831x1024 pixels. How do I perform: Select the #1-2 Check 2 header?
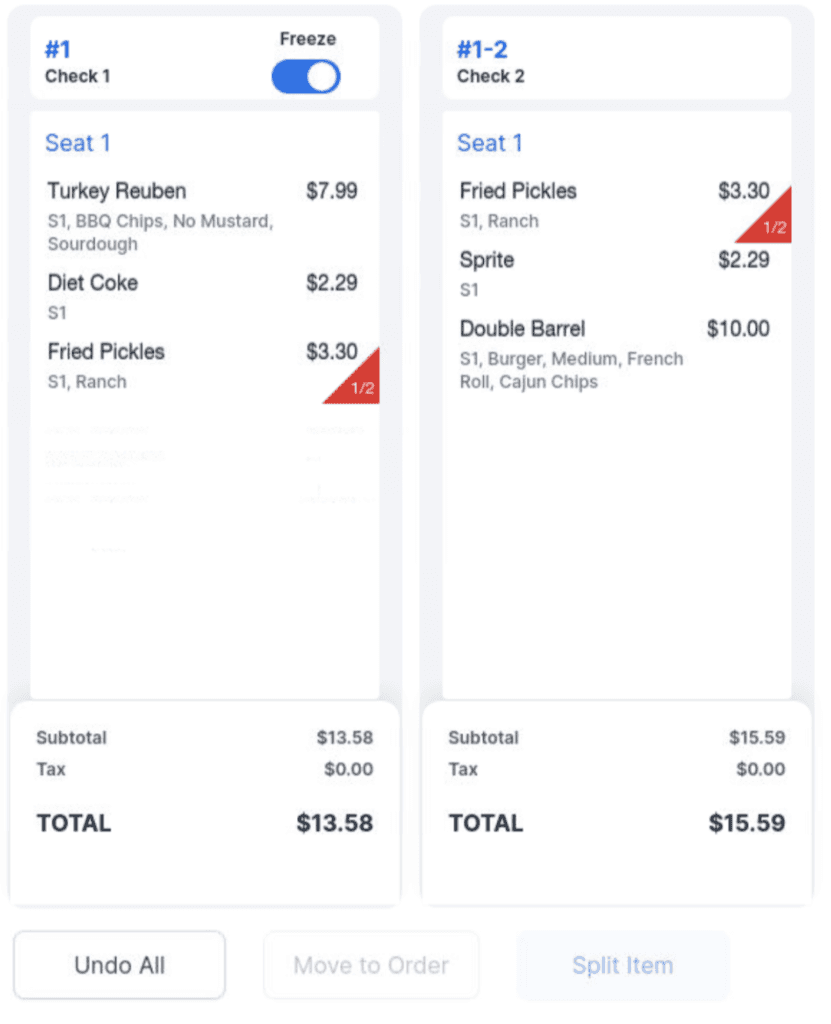point(490,60)
